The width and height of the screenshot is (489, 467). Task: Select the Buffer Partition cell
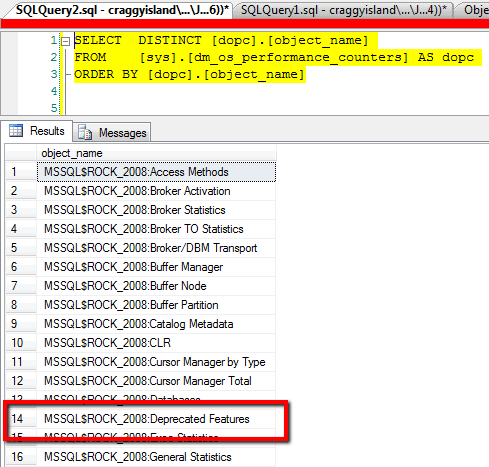click(156, 305)
